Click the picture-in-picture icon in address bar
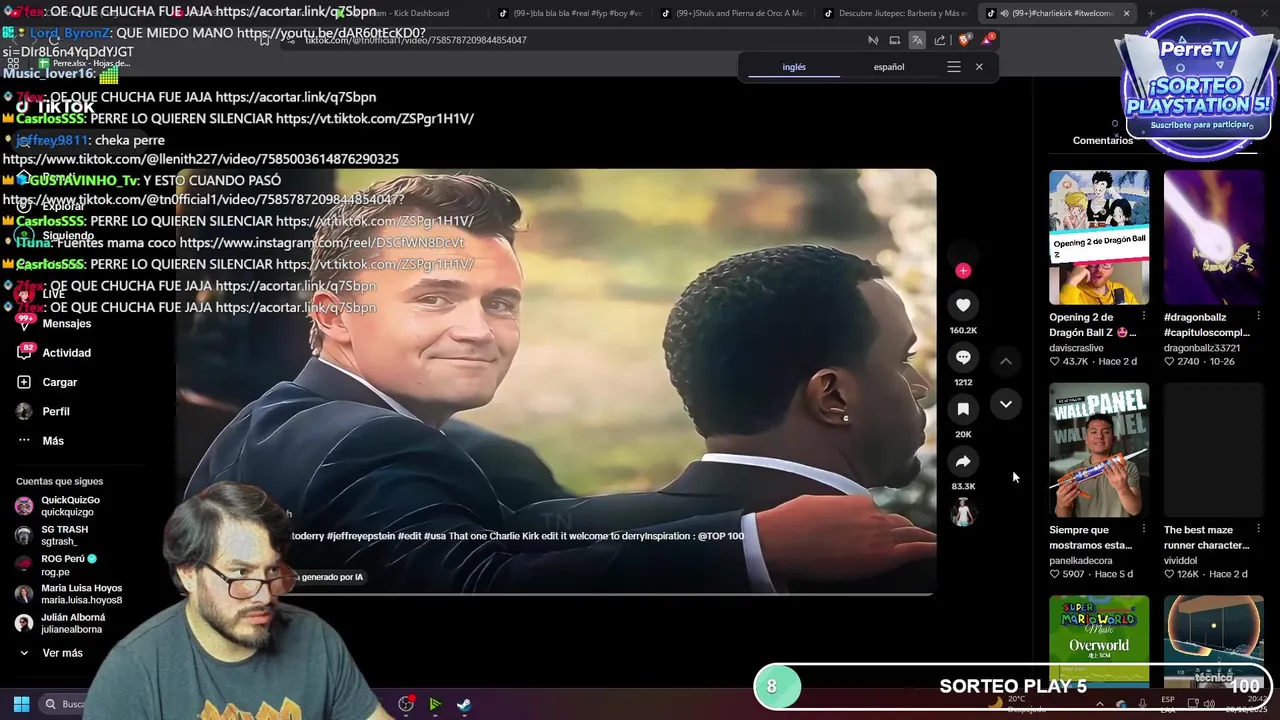The height and width of the screenshot is (720, 1280). 895,40
